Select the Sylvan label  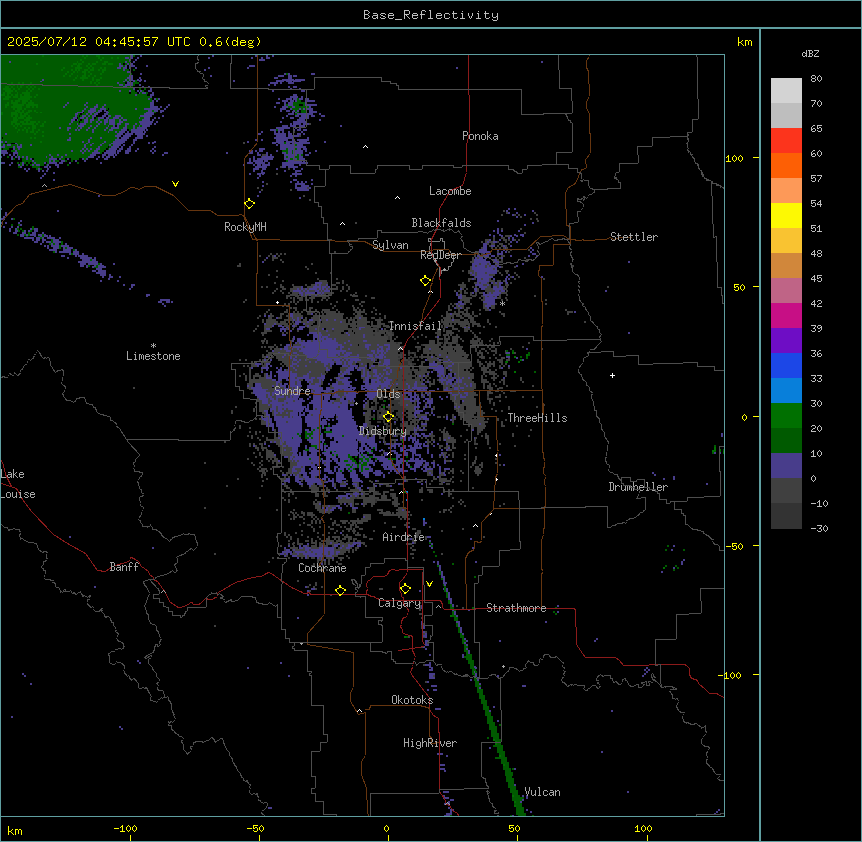coord(390,245)
